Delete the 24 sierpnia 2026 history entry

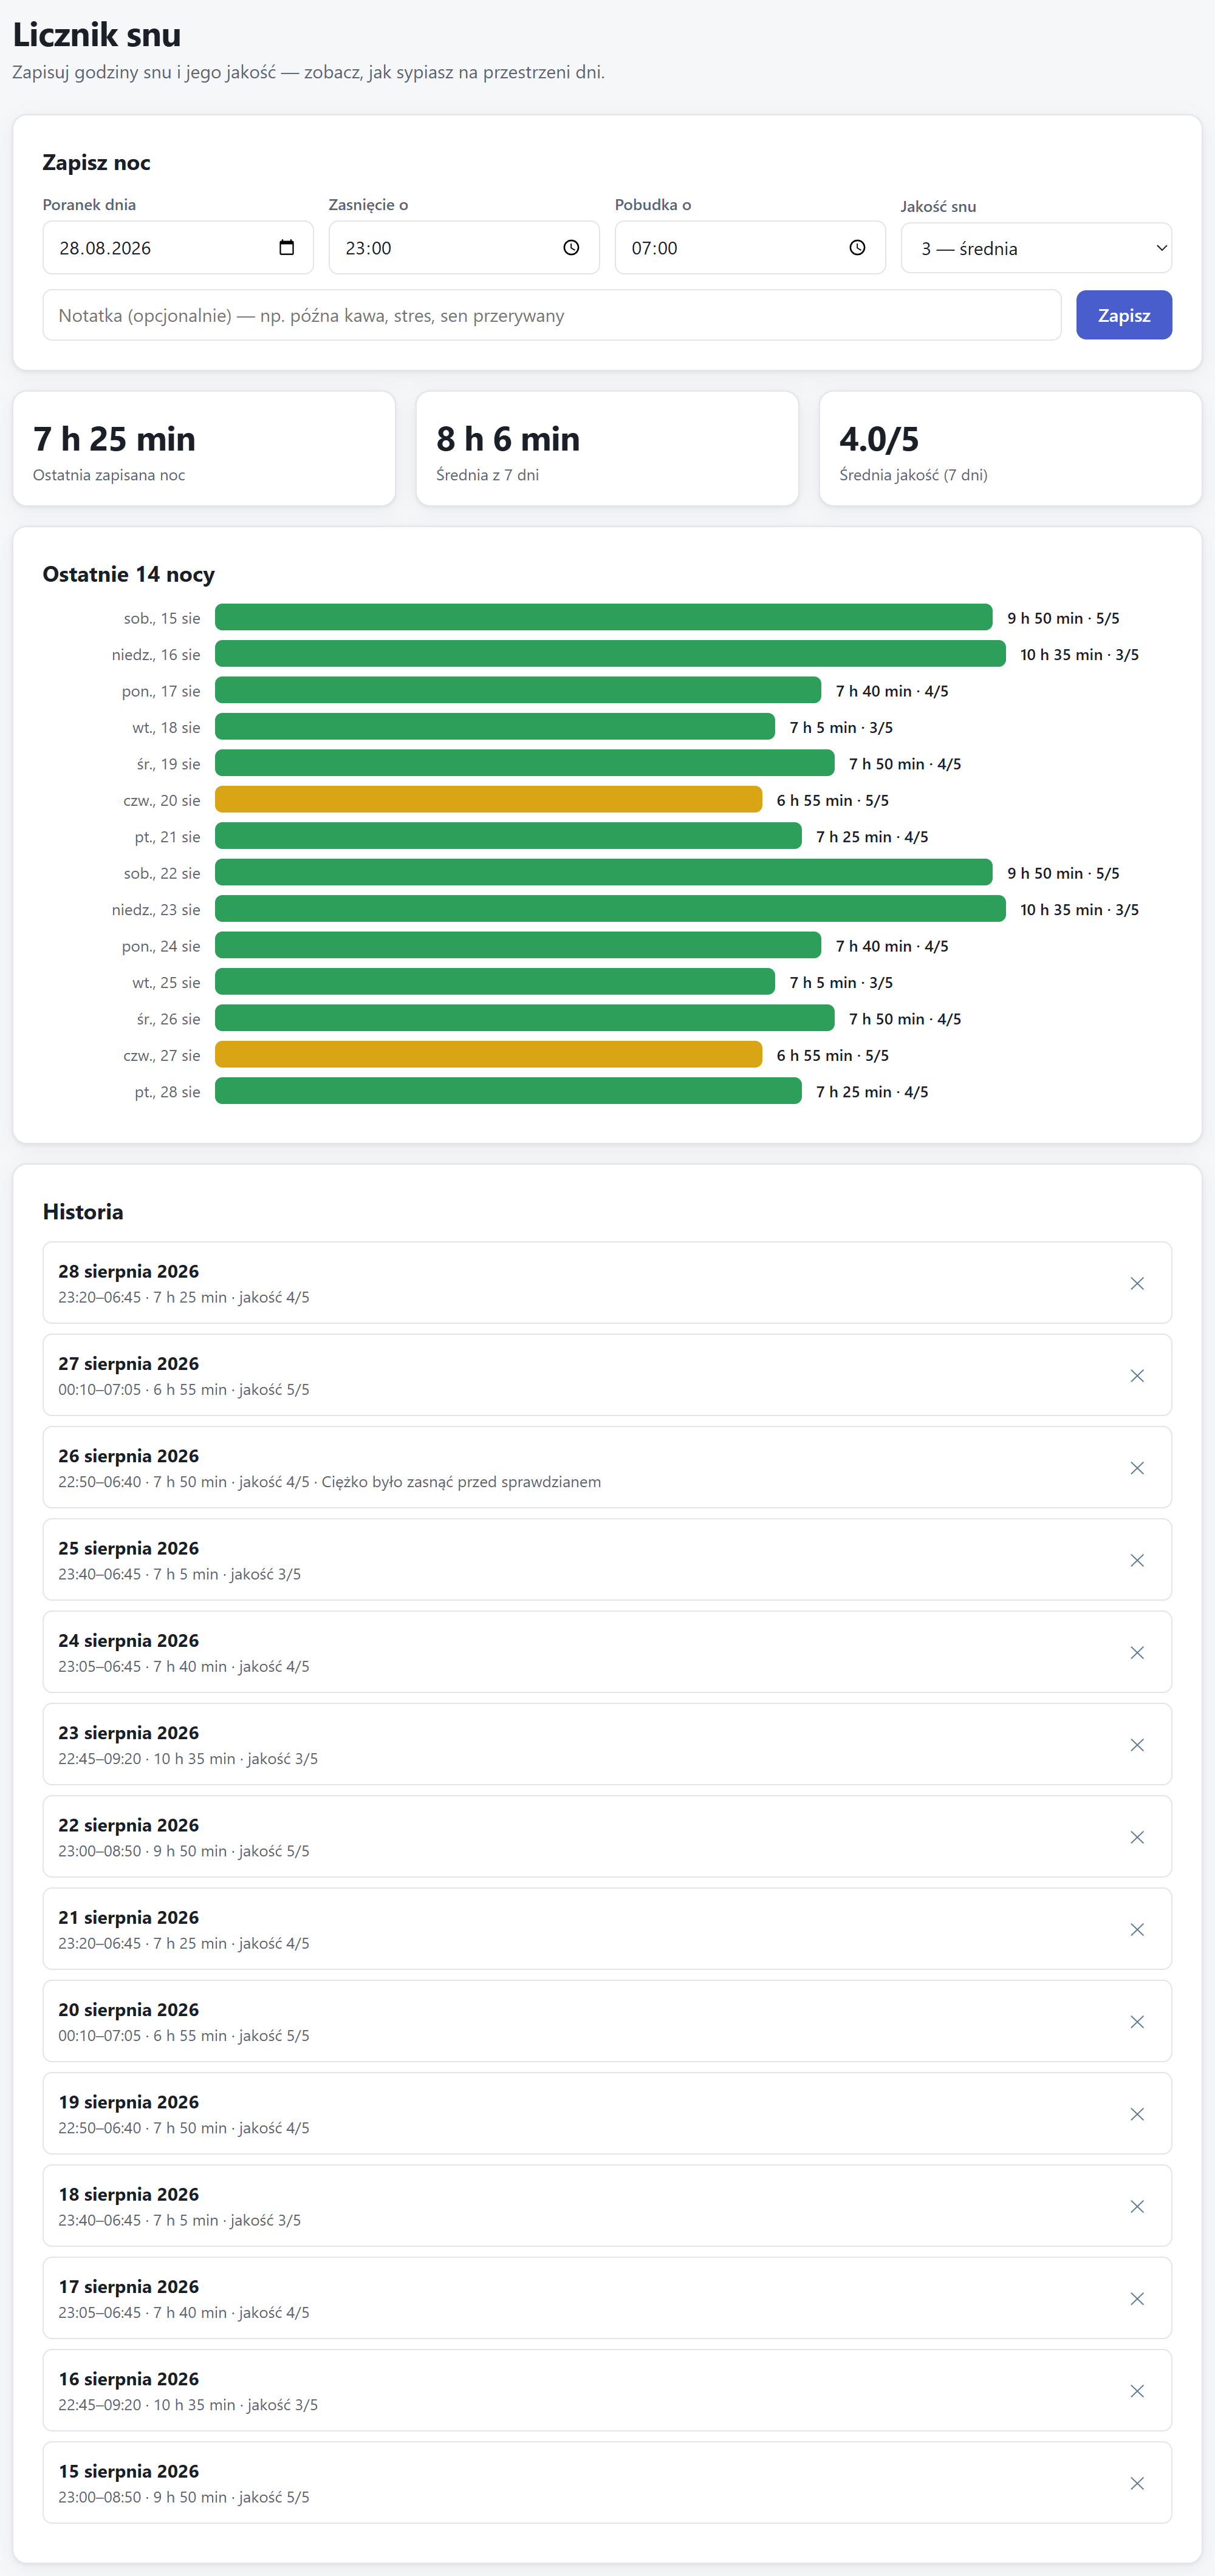click(x=1137, y=1652)
